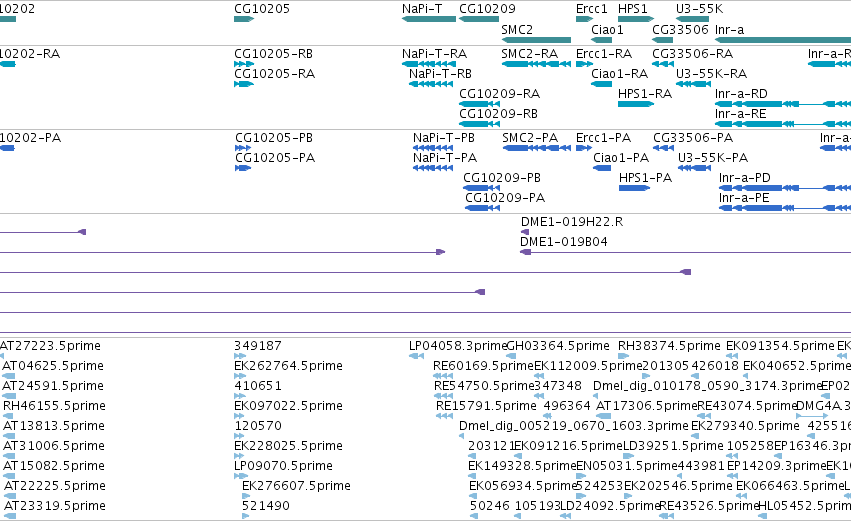Open the SMC2-PA protein feature
The image size is (851, 521).
(536, 148)
